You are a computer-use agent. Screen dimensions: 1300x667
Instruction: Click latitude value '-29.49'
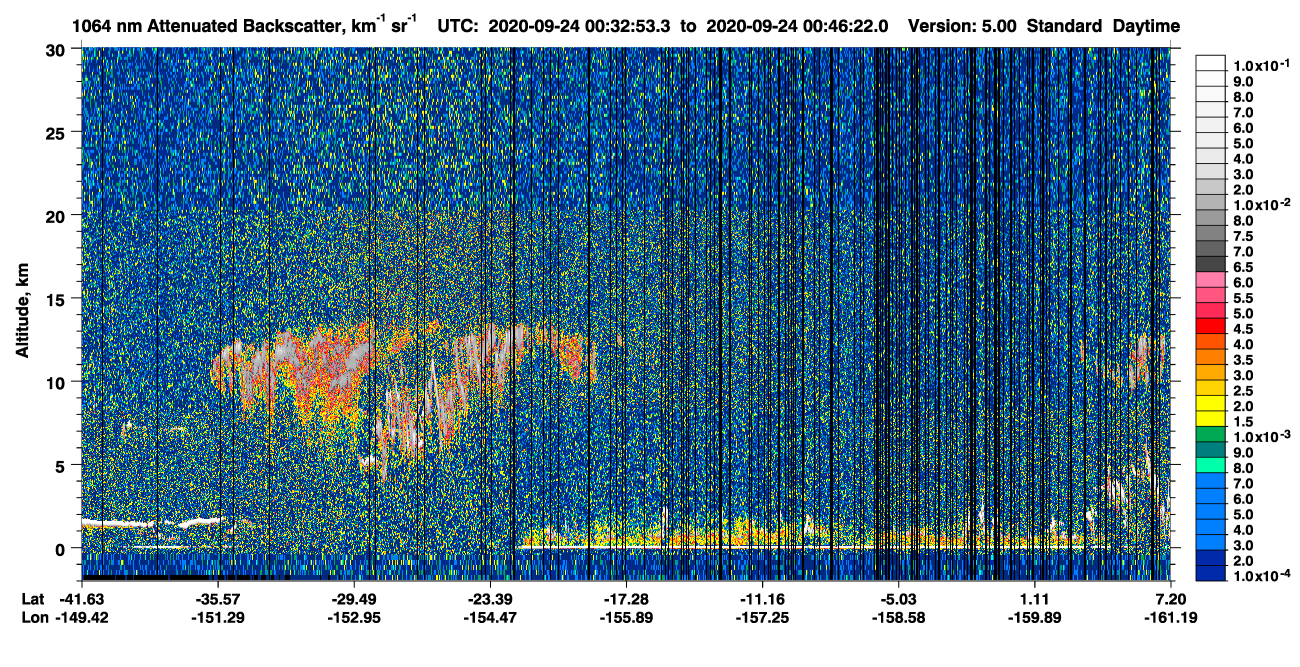354,599
